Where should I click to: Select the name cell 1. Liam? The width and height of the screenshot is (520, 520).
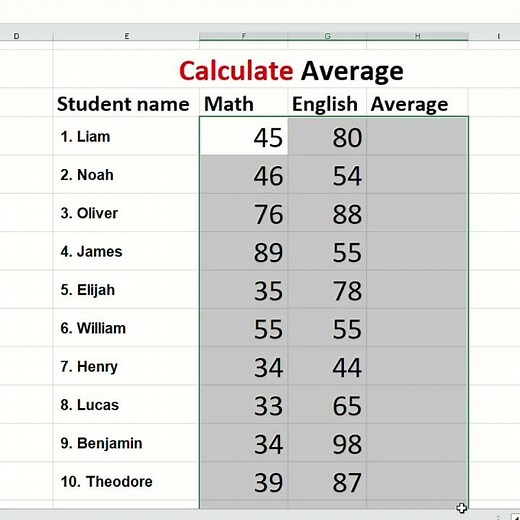(126, 136)
